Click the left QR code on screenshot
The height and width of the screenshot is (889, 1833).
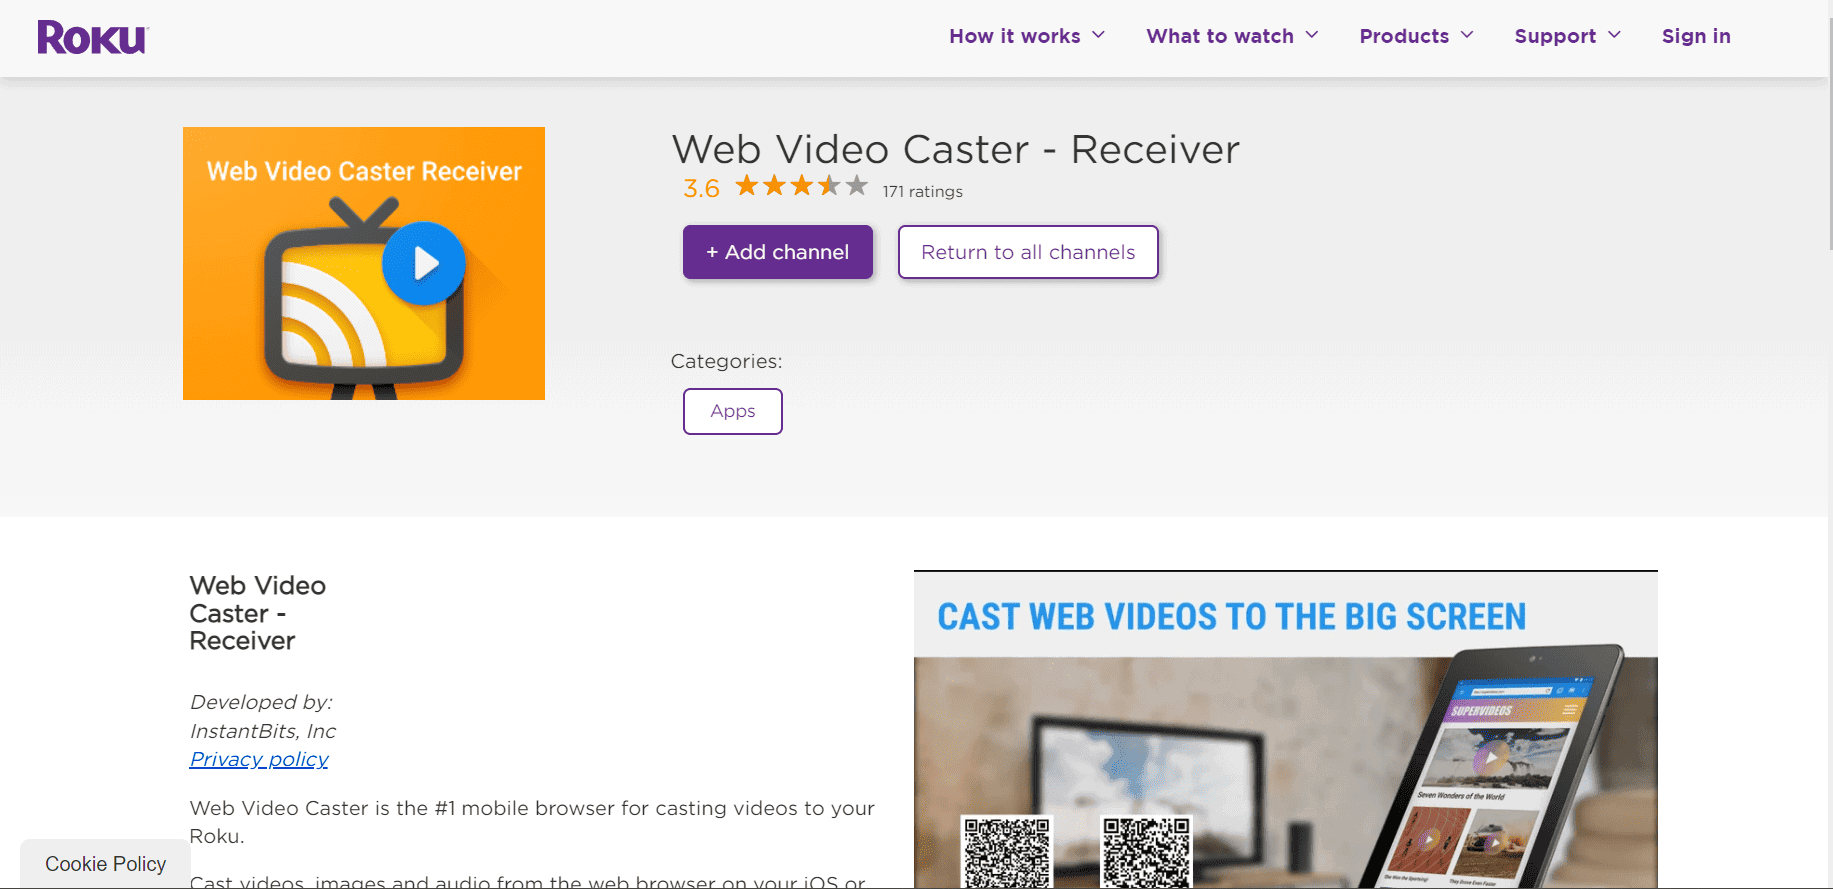(1007, 851)
